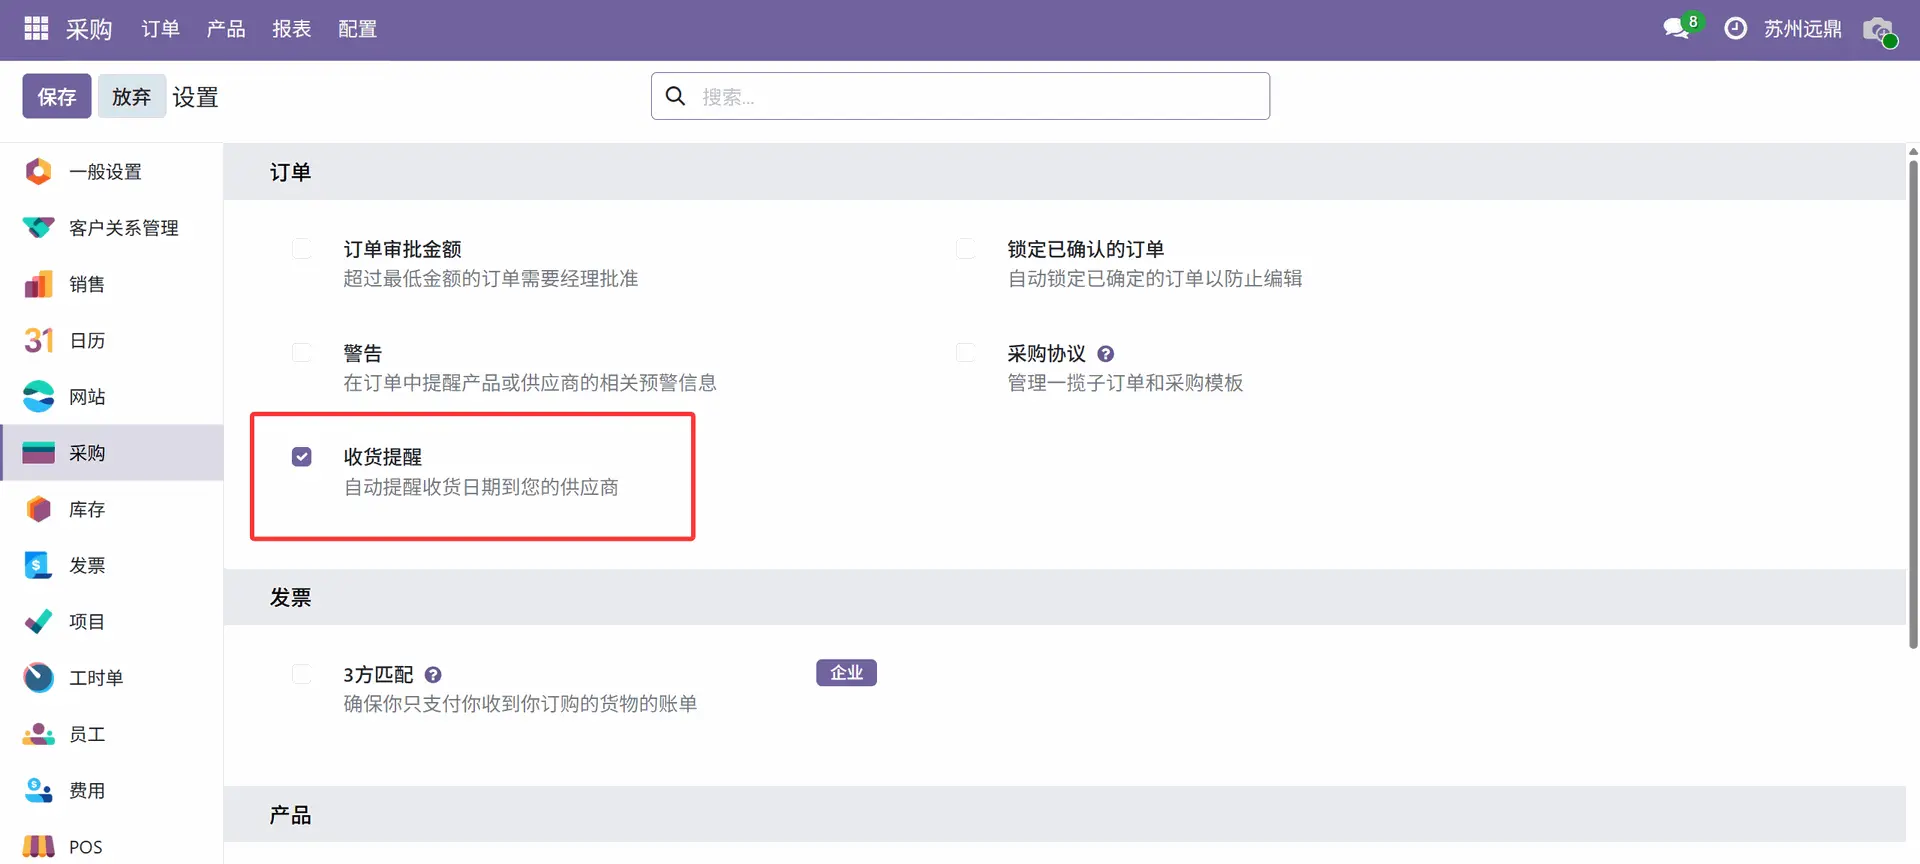Click the help icon beside 3方匹配
1920x864 pixels.
coord(433,675)
